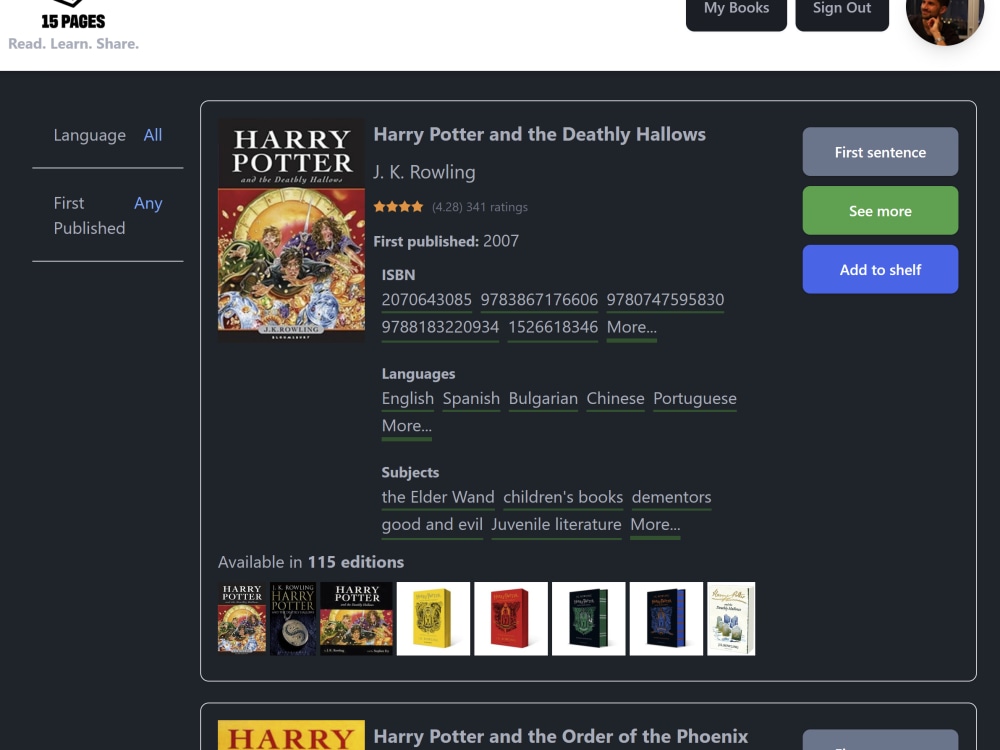The image size is (1000, 750).
Task: Select the children's books subject
Action: click(x=563, y=497)
